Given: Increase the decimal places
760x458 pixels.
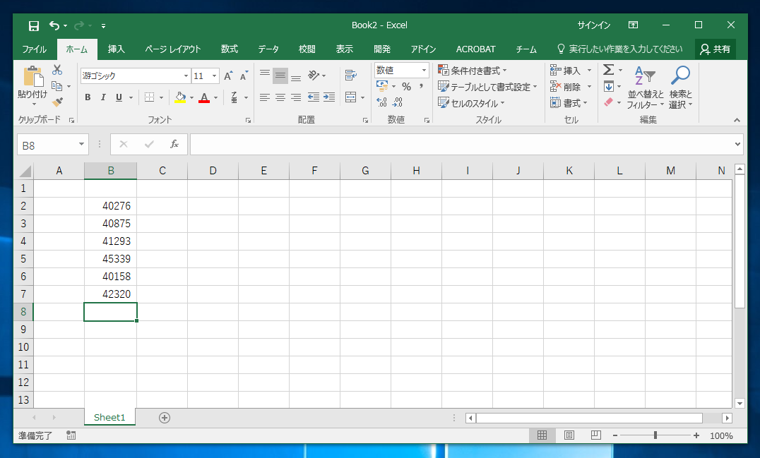Looking at the screenshot, I should pyautogui.click(x=382, y=102).
